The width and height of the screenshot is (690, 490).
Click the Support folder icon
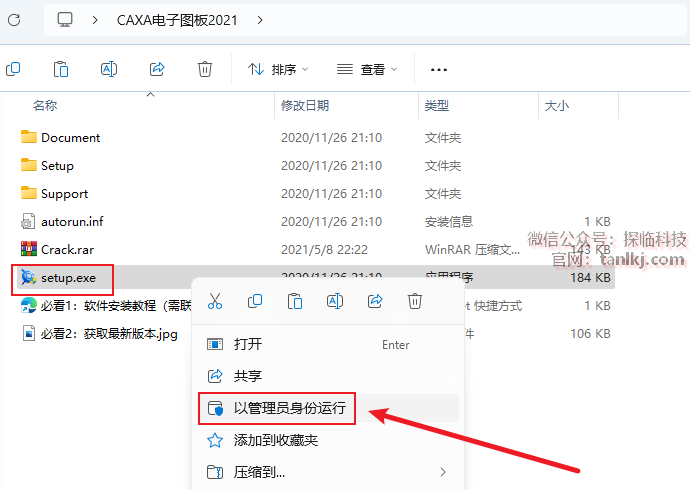(x=29, y=193)
